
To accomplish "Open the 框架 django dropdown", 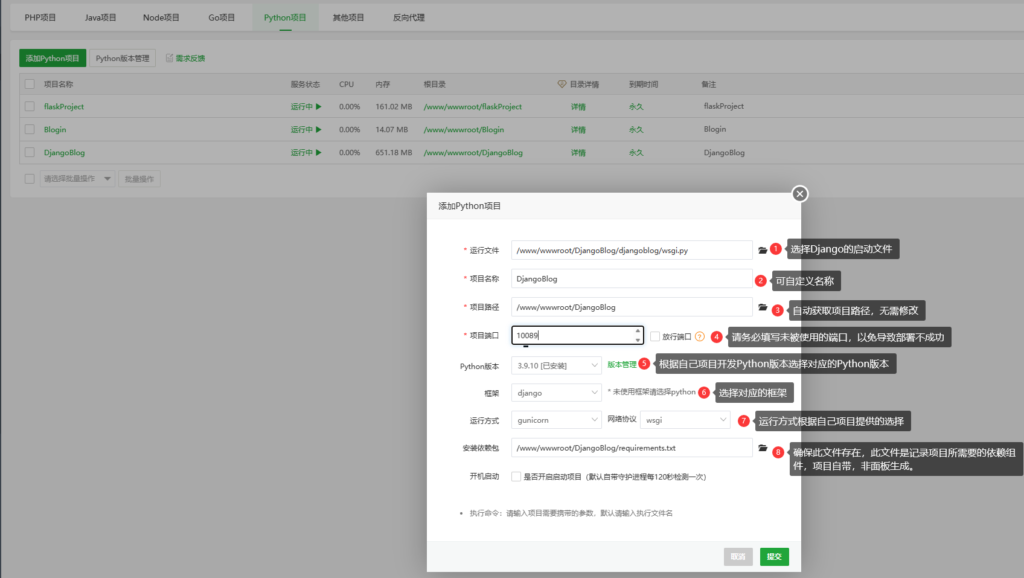I will click(x=556, y=393).
